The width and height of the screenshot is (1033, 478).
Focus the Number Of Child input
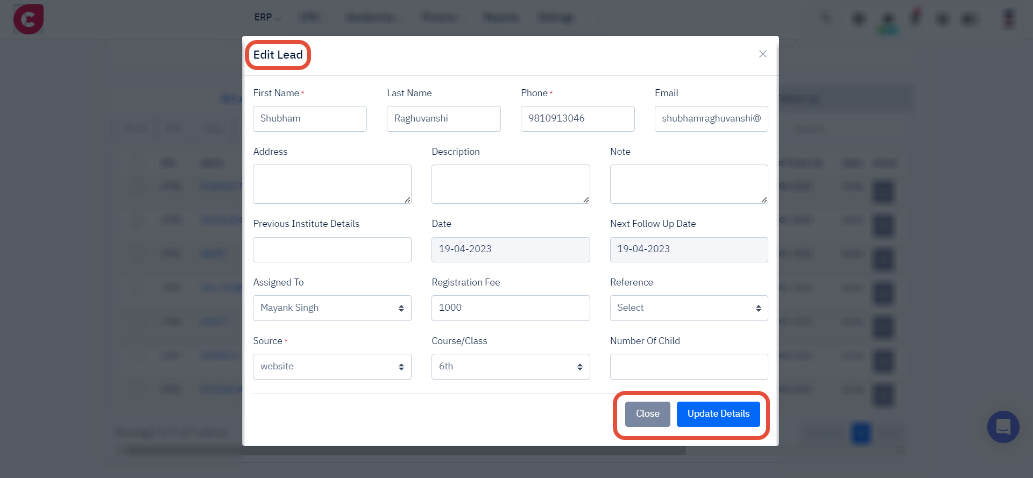pos(689,367)
